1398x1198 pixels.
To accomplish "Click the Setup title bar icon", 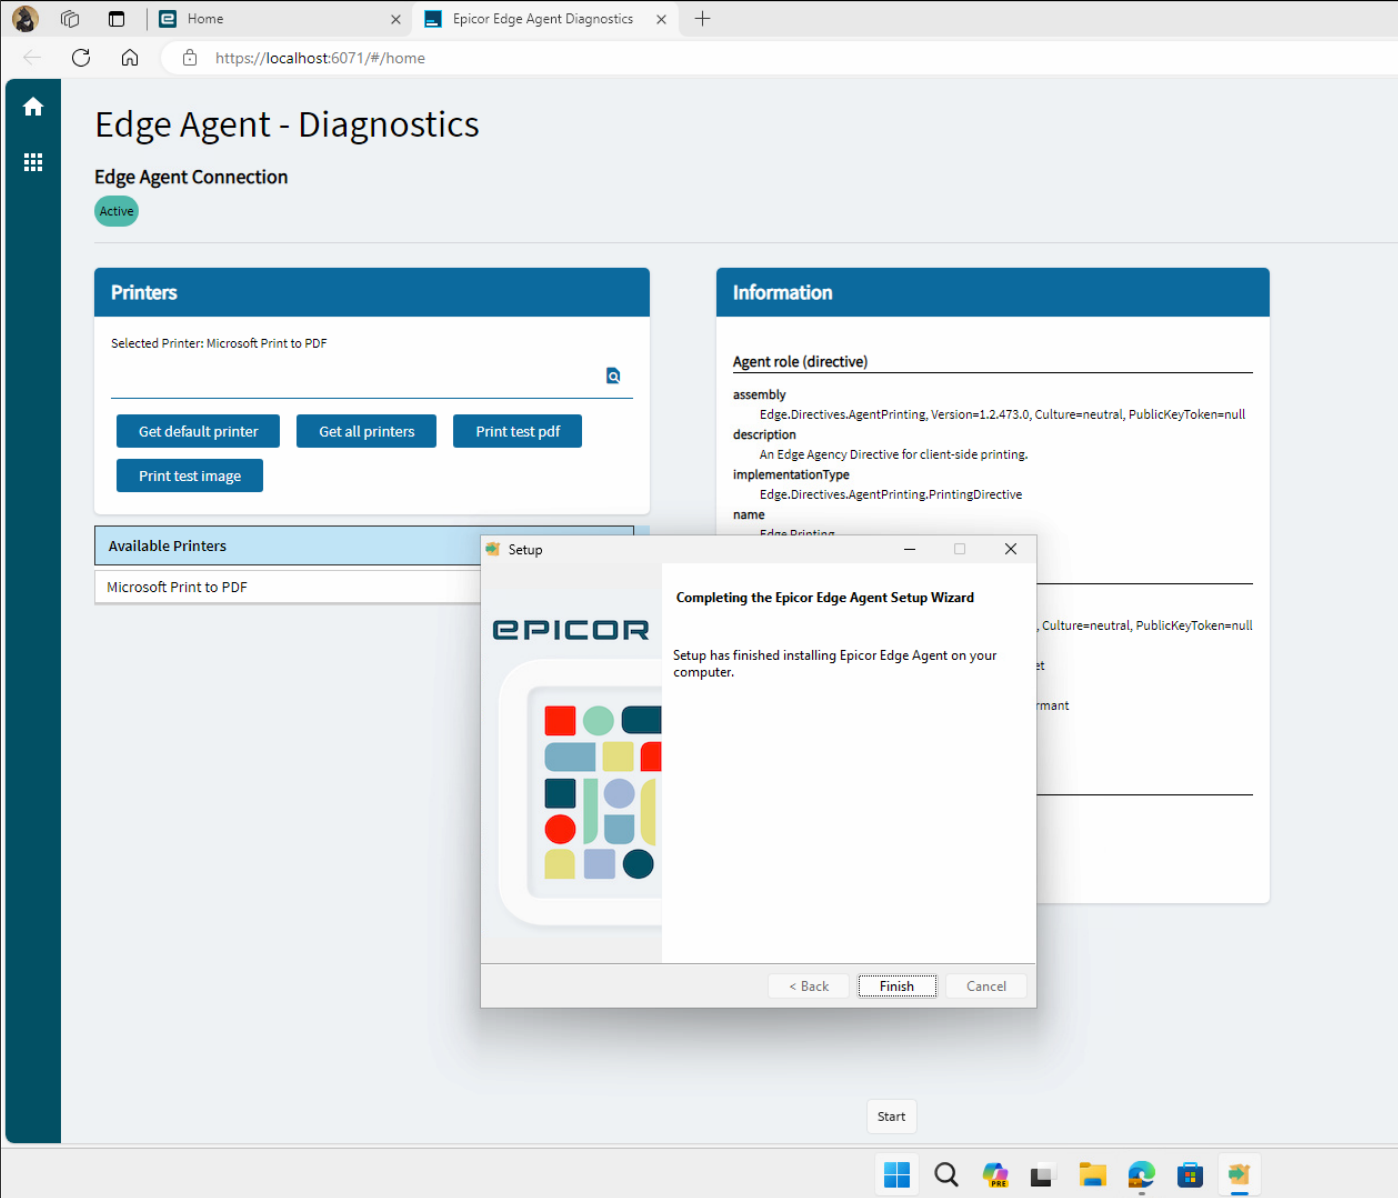I will point(492,549).
